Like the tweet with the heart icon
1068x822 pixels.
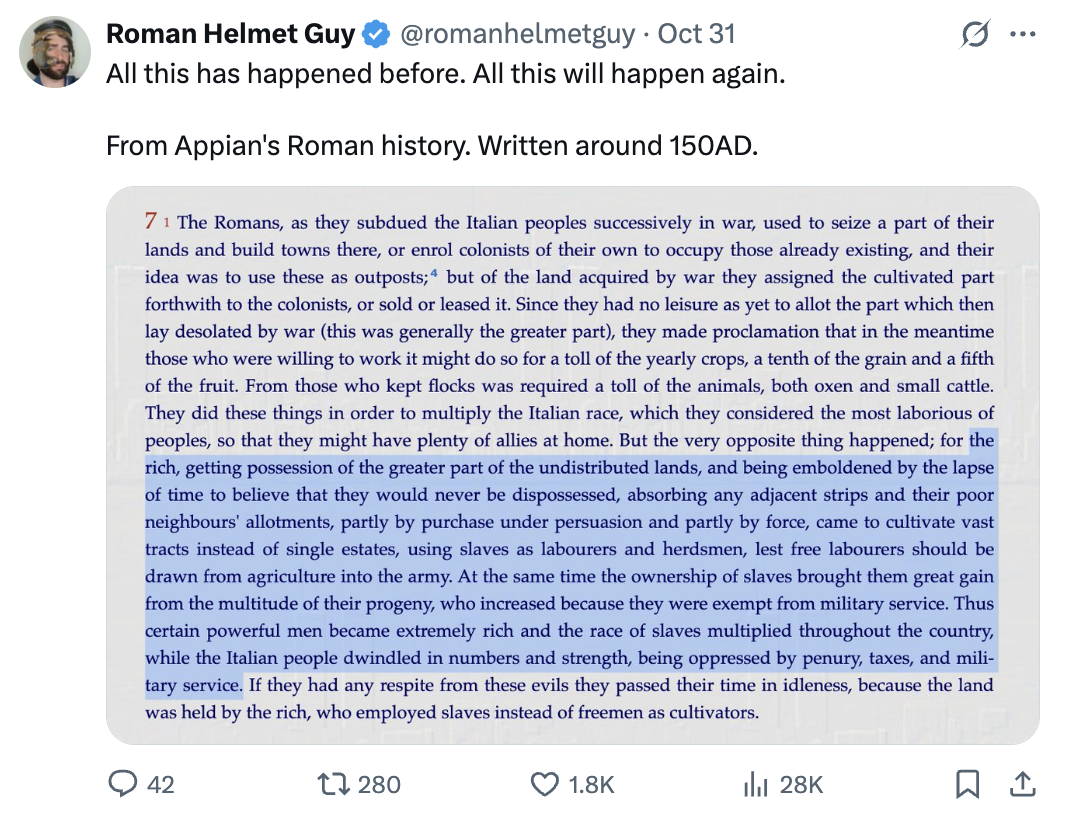click(x=544, y=785)
